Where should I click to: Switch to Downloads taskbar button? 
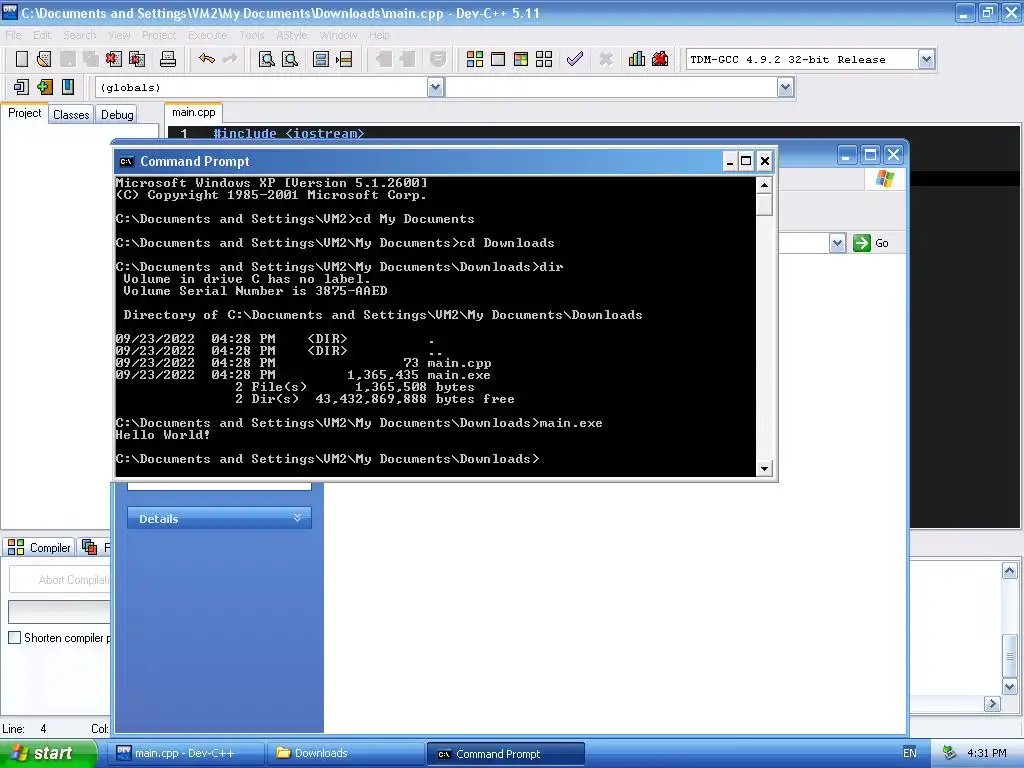[347, 753]
